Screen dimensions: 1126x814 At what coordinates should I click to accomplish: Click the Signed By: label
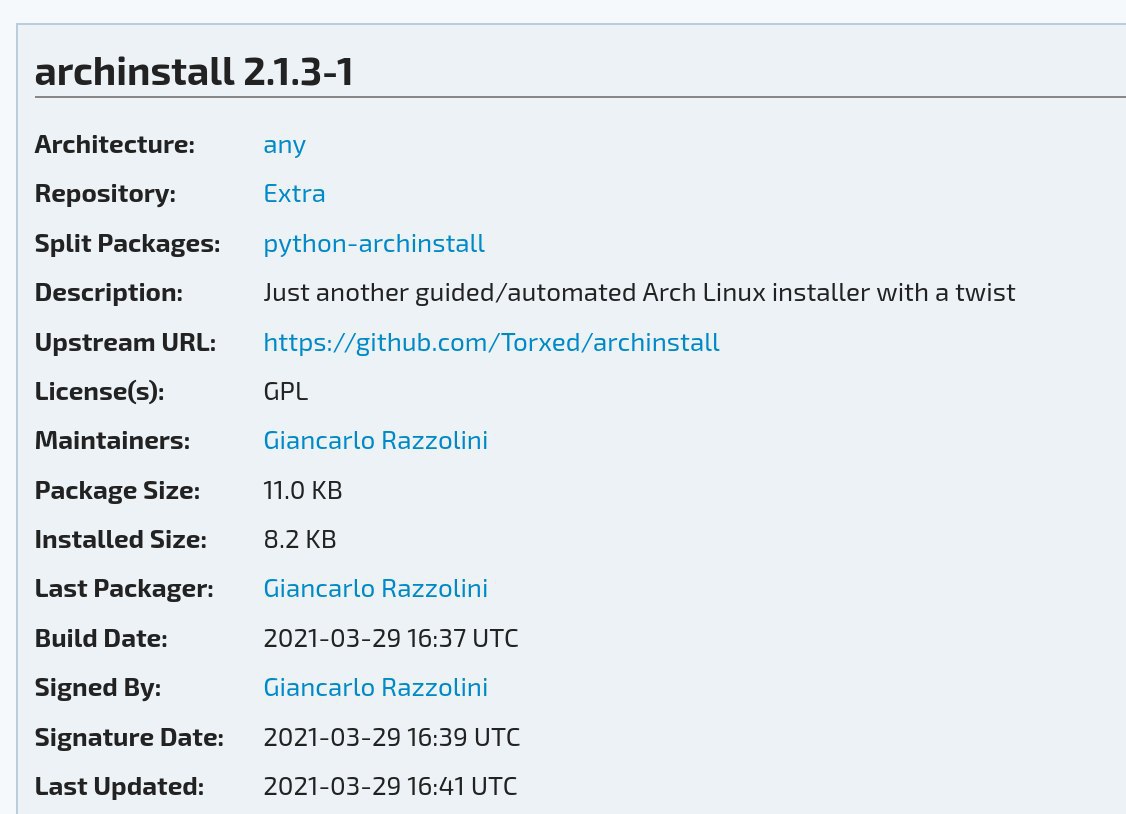[x=98, y=688]
